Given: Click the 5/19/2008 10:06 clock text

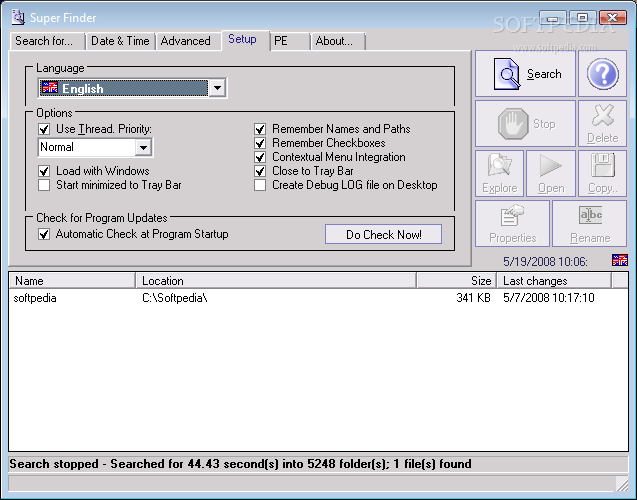Looking at the screenshot, I should 545,261.
